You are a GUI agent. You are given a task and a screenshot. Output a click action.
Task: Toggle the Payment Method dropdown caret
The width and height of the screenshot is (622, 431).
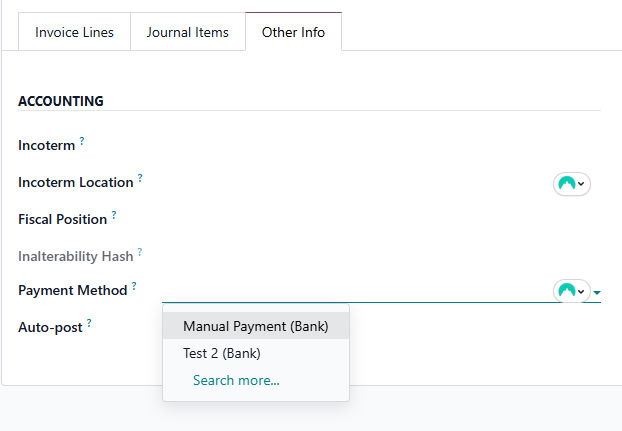[x=597, y=293]
